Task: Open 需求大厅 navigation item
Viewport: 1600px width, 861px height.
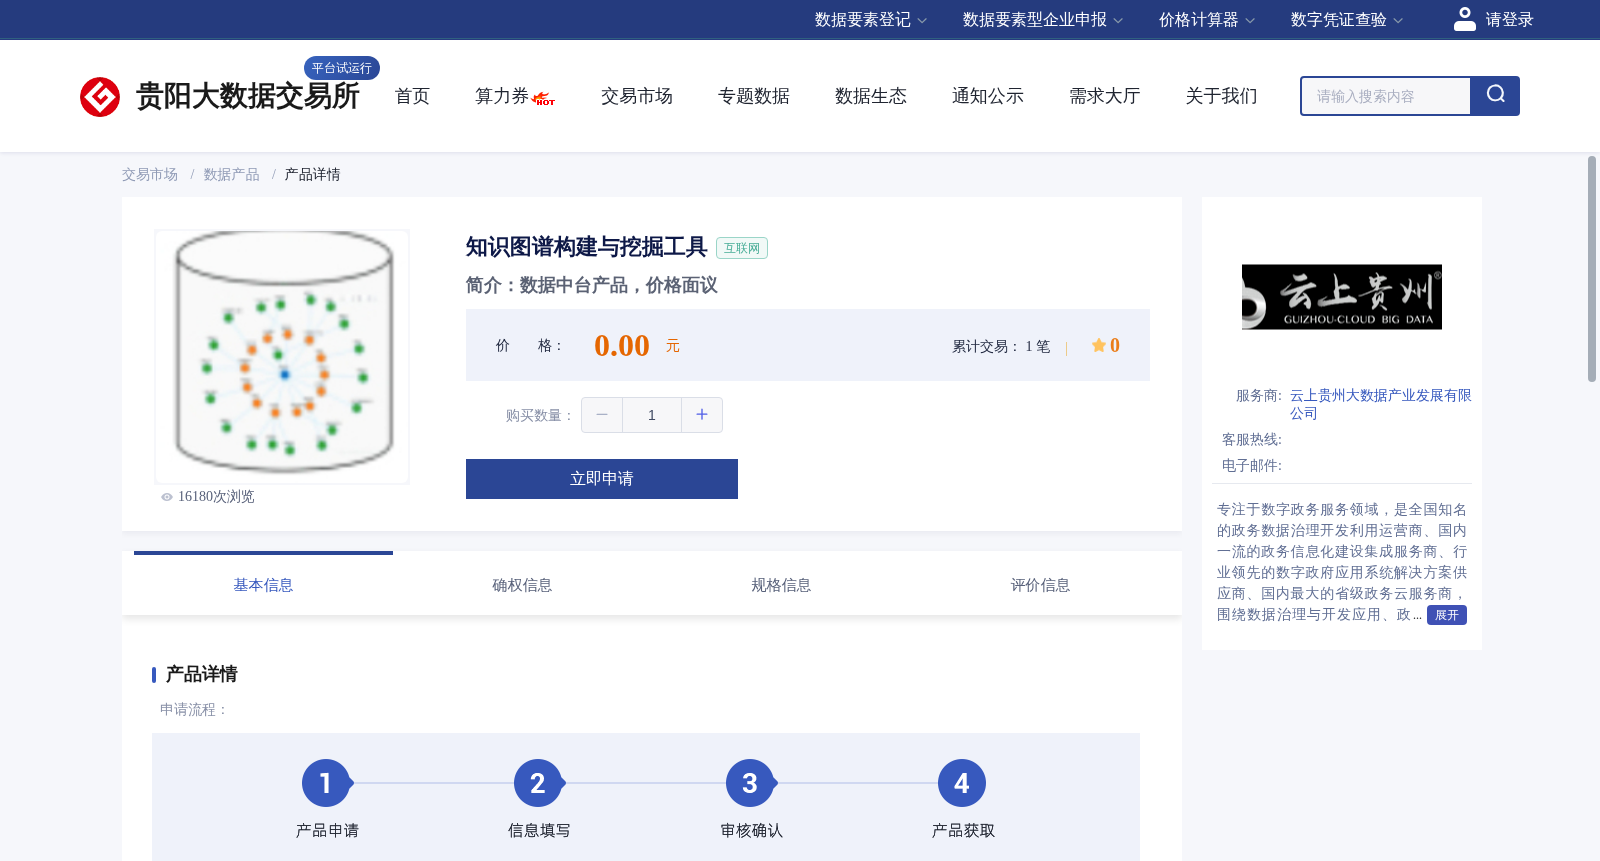Action: [1105, 96]
